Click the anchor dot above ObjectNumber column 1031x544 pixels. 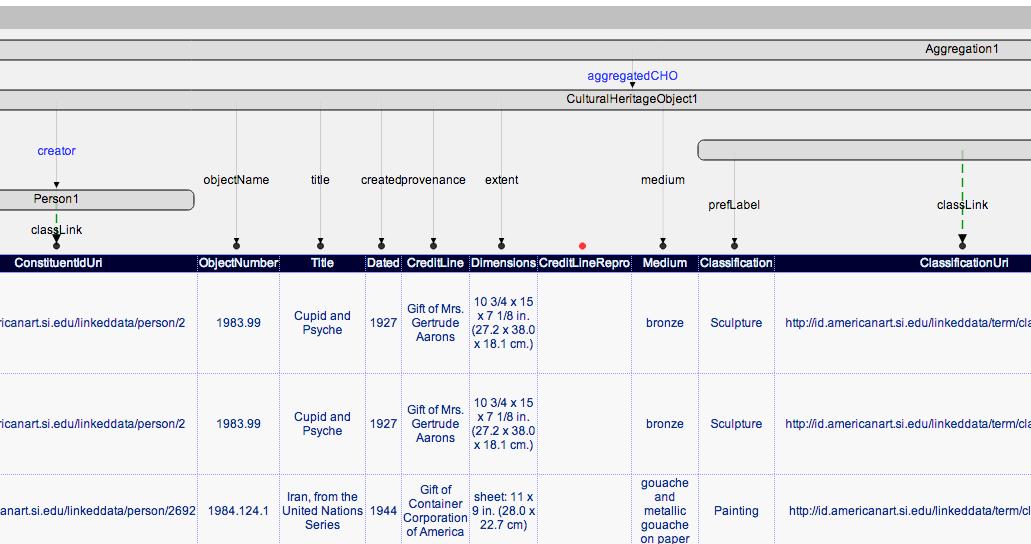click(x=236, y=244)
